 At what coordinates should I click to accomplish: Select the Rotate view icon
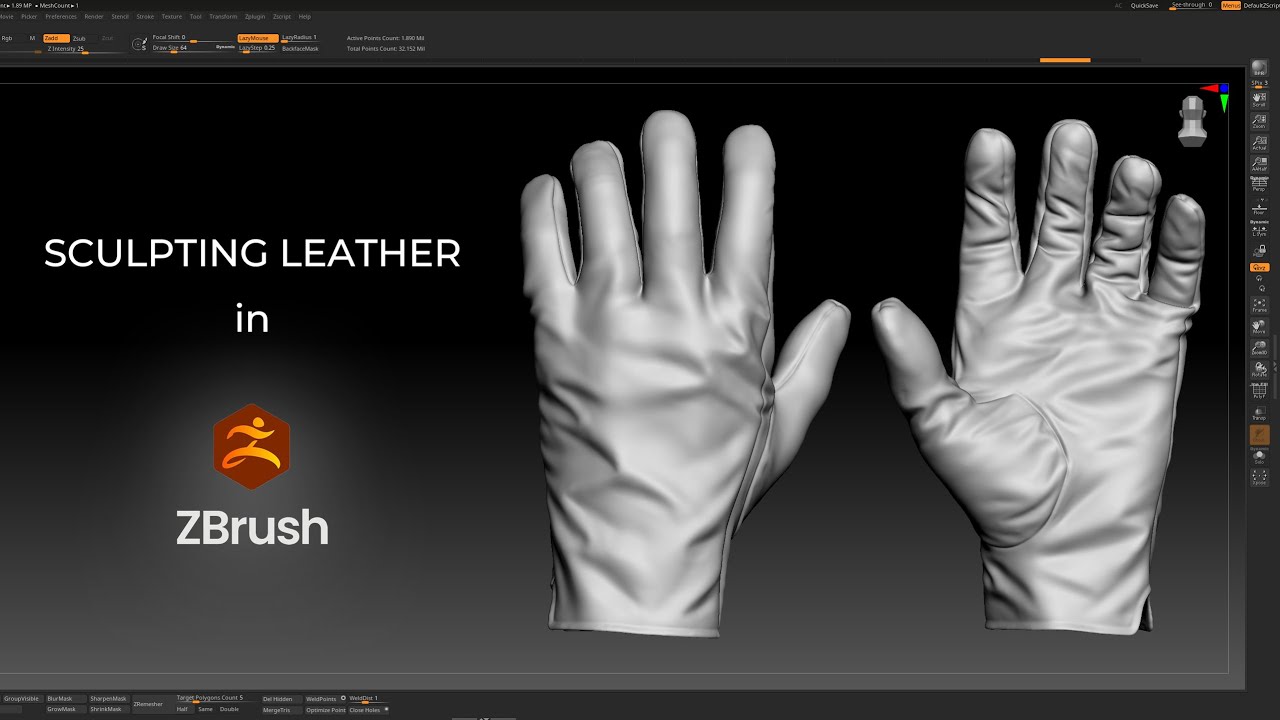1259,370
